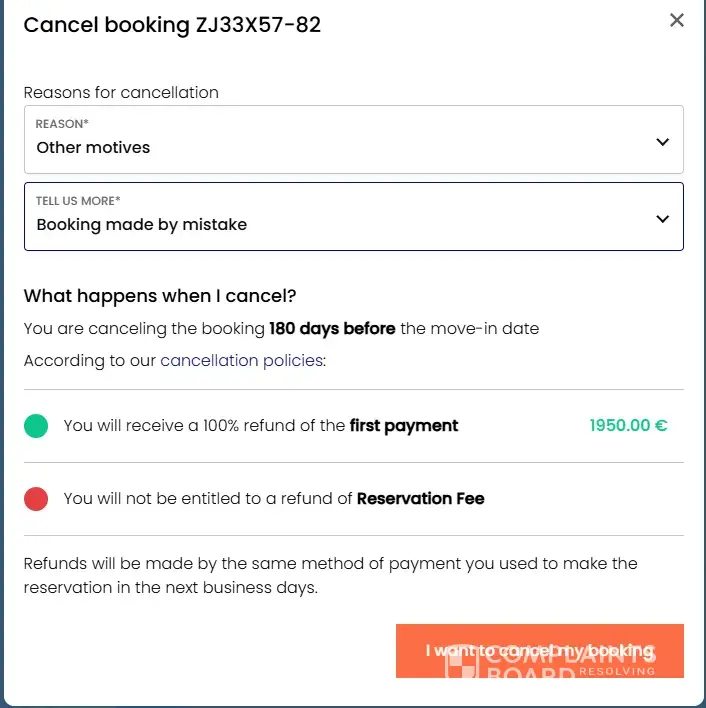Click the refunds payment method paragraph
Viewport: 706px width, 708px height.
tap(330, 575)
